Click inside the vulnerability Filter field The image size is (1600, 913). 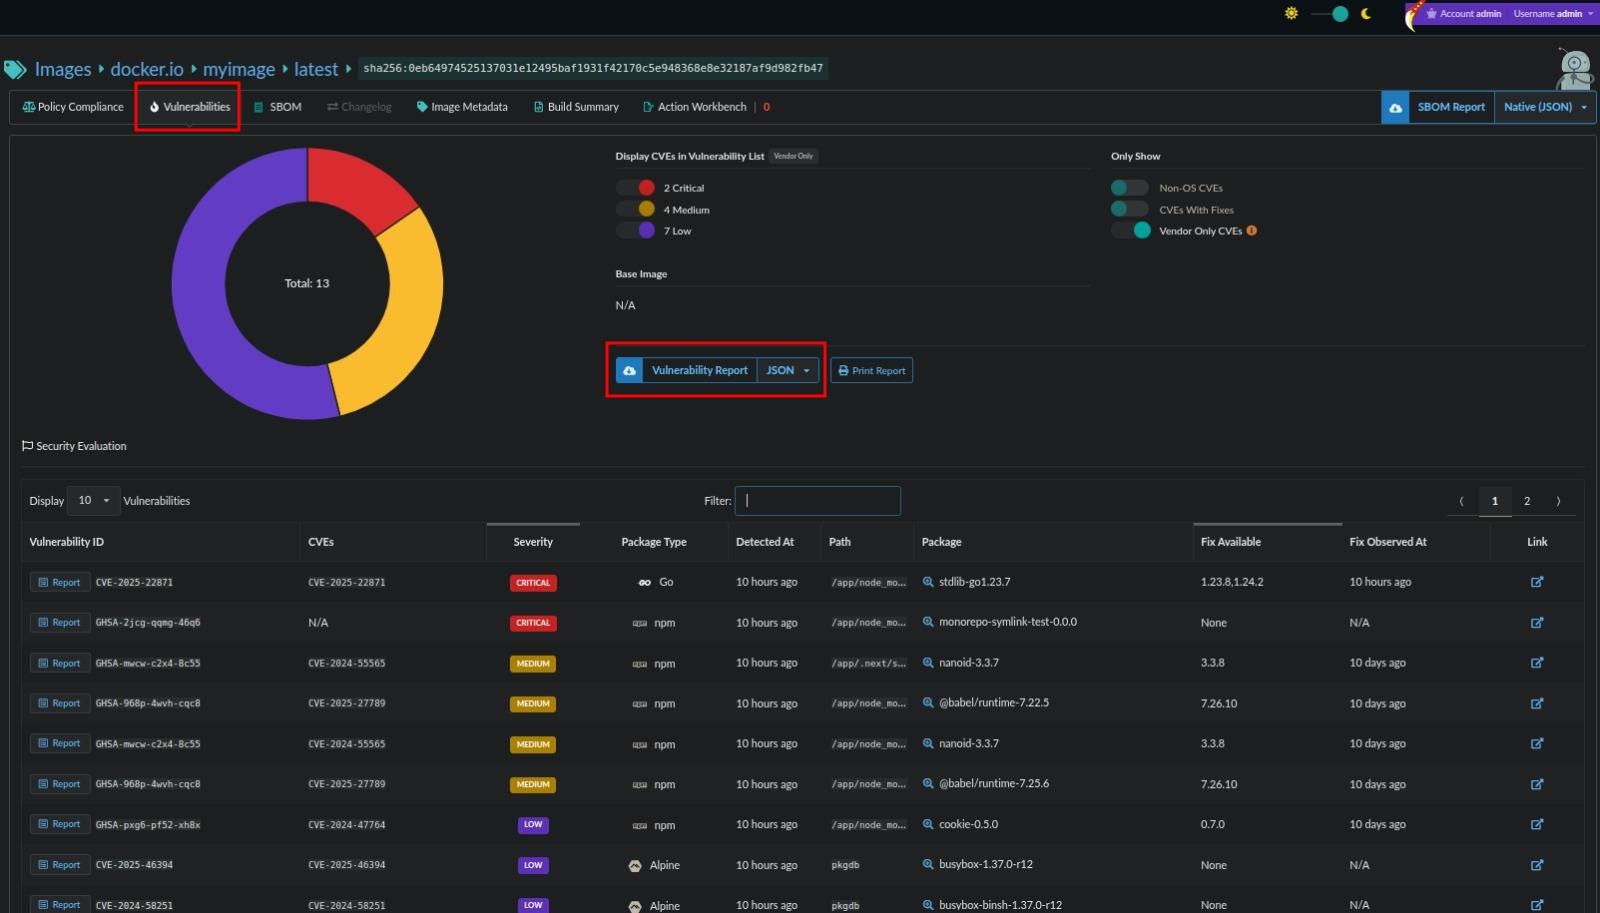[x=817, y=500]
